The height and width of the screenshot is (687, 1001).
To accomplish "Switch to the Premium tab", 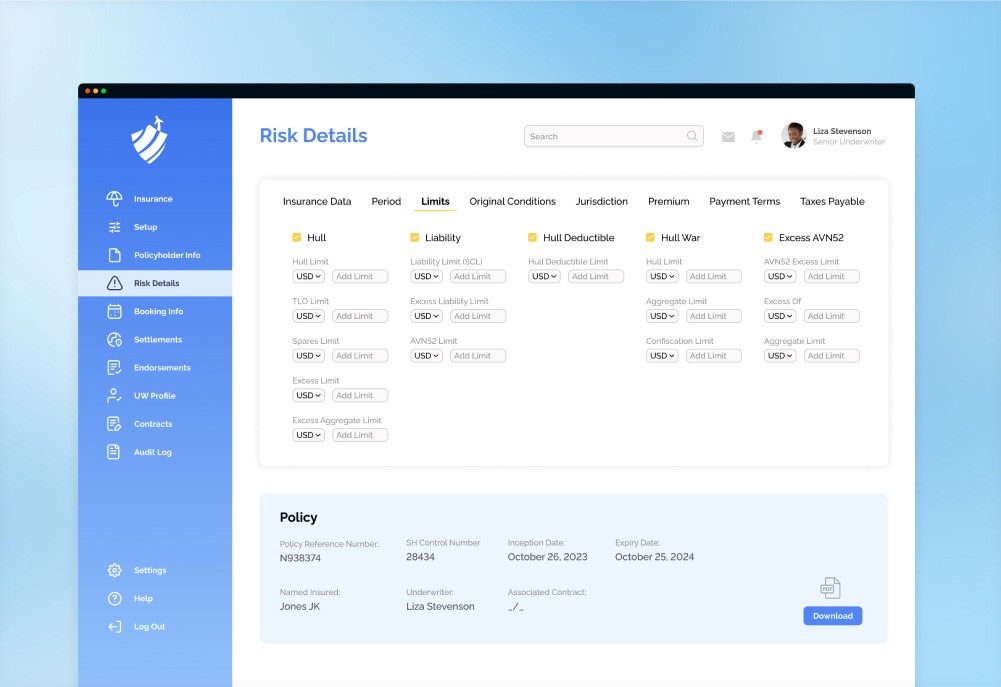I will (668, 202).
